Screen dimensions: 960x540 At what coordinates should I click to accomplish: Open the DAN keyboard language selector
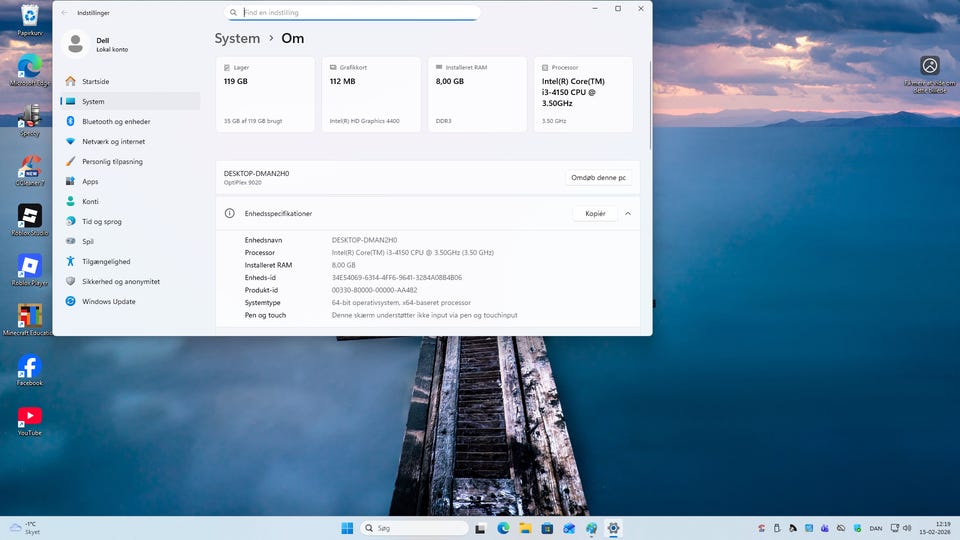(875, 528)
